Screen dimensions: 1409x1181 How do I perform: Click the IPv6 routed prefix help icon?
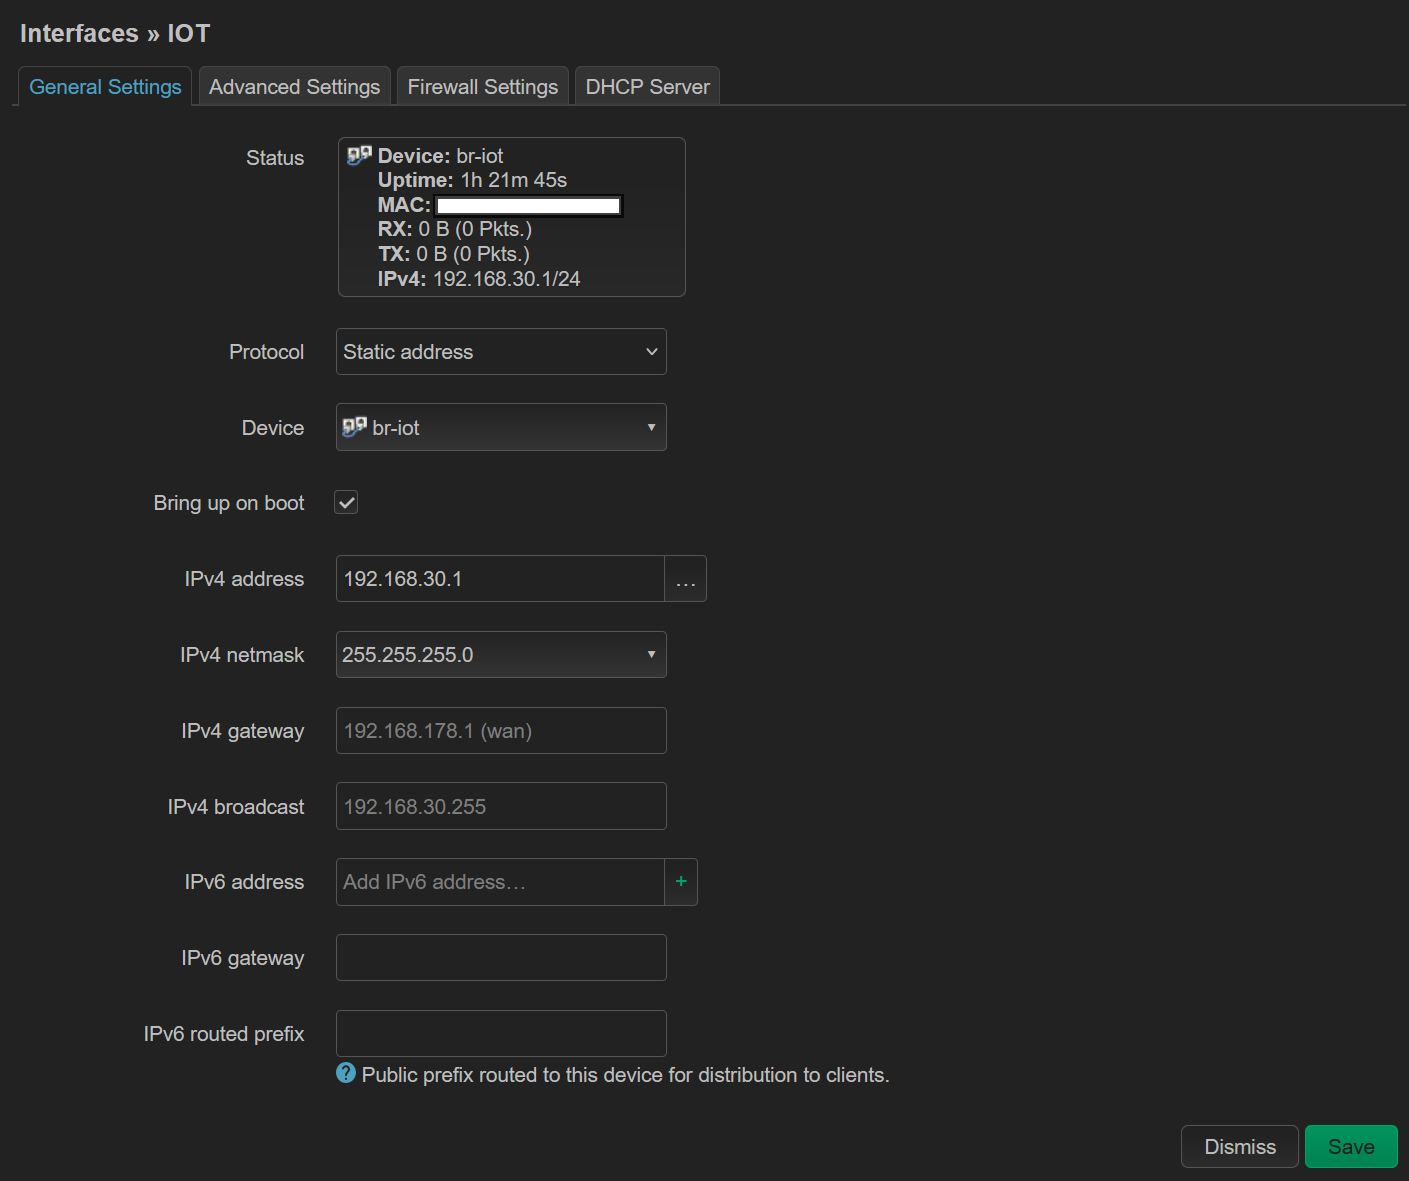345,1073
